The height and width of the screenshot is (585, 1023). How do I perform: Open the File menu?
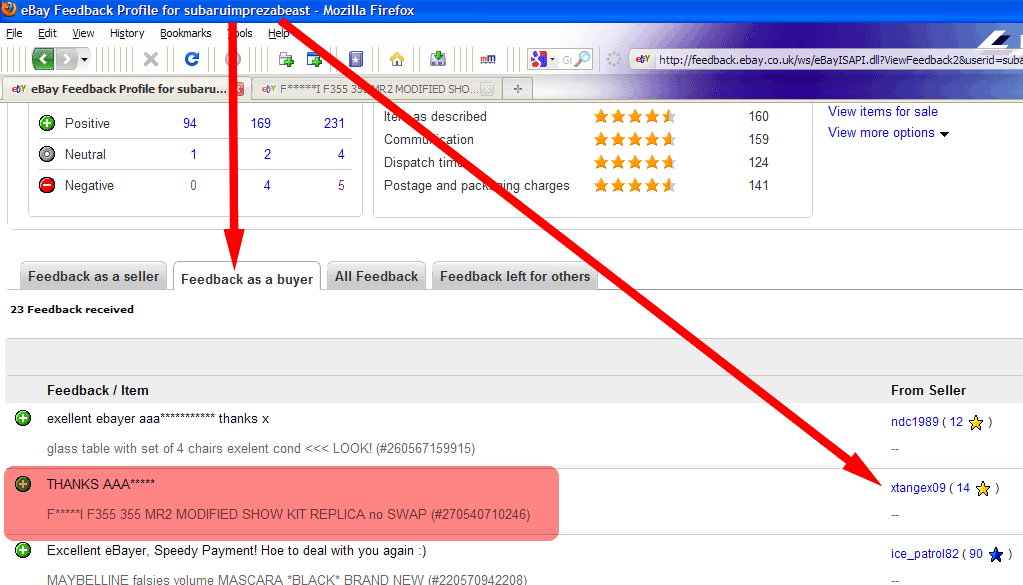tap(14, 33)
